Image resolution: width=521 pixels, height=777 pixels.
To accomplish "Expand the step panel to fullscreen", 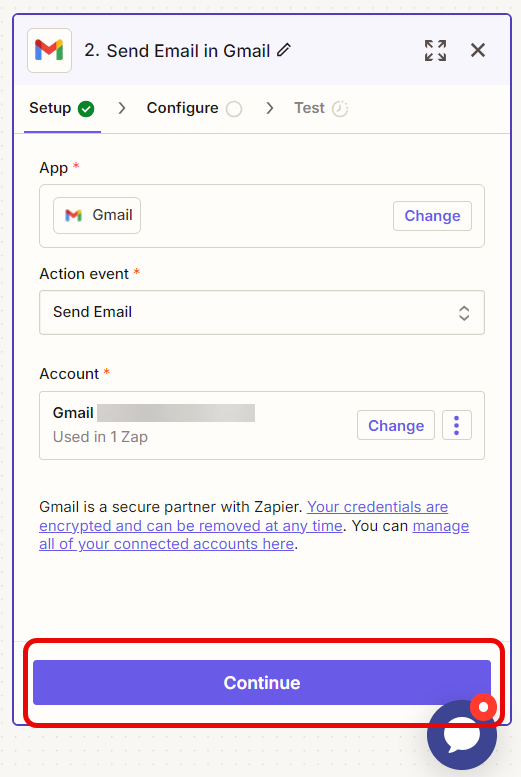I will coord(435,51).
